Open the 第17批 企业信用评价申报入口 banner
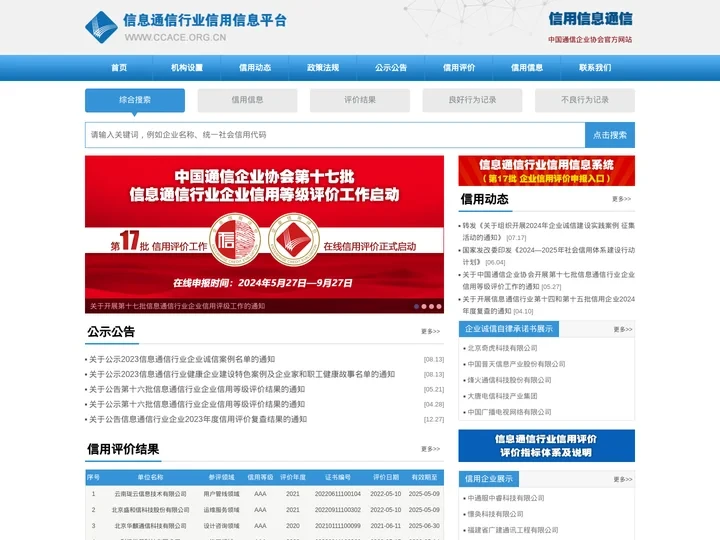Viewport: 720px width, 540px height. [546, 171]
